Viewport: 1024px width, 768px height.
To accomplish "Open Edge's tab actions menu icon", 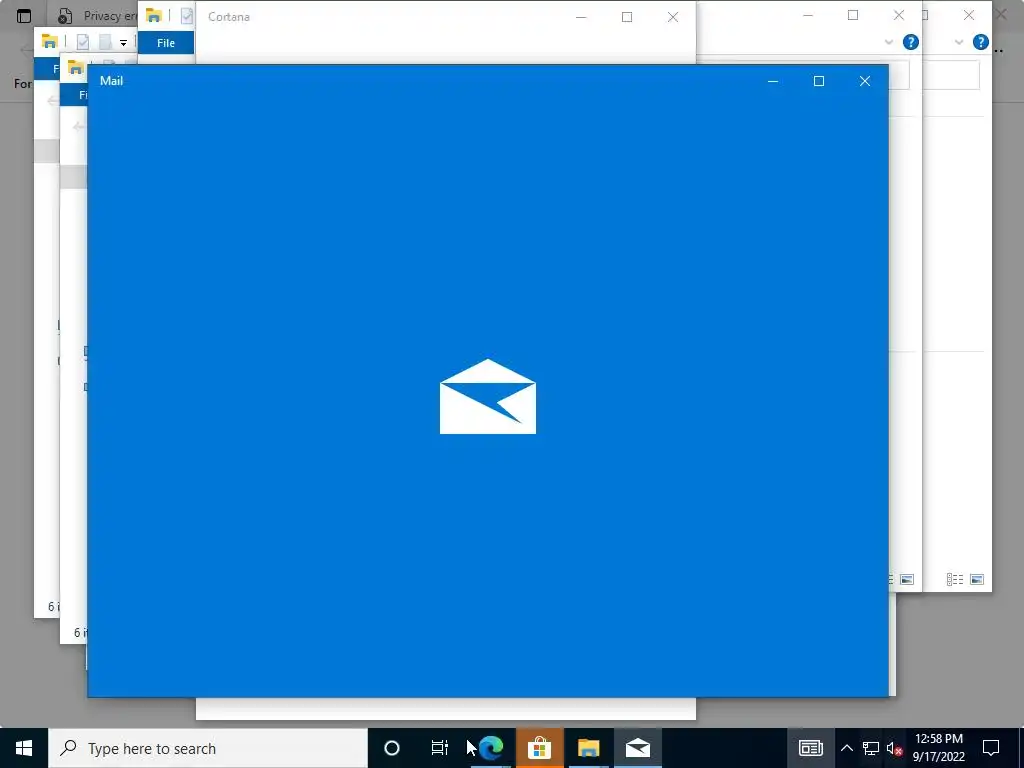I will (x=24, y=16).
